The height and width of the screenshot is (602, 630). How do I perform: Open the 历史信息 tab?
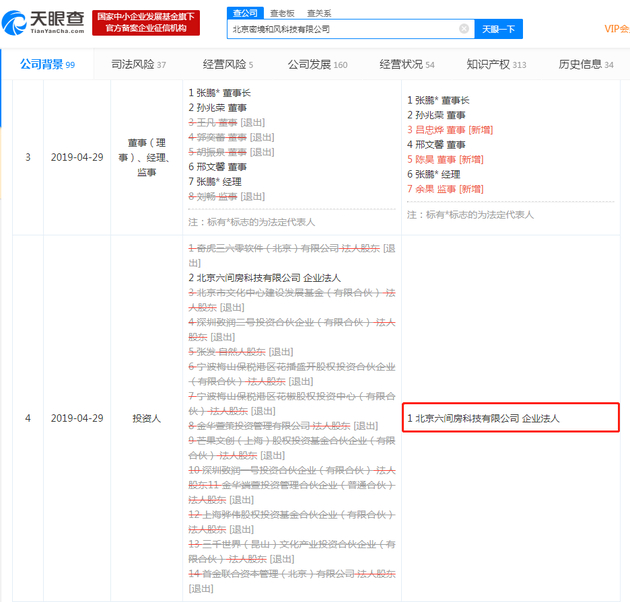click(x=586, y=64)
